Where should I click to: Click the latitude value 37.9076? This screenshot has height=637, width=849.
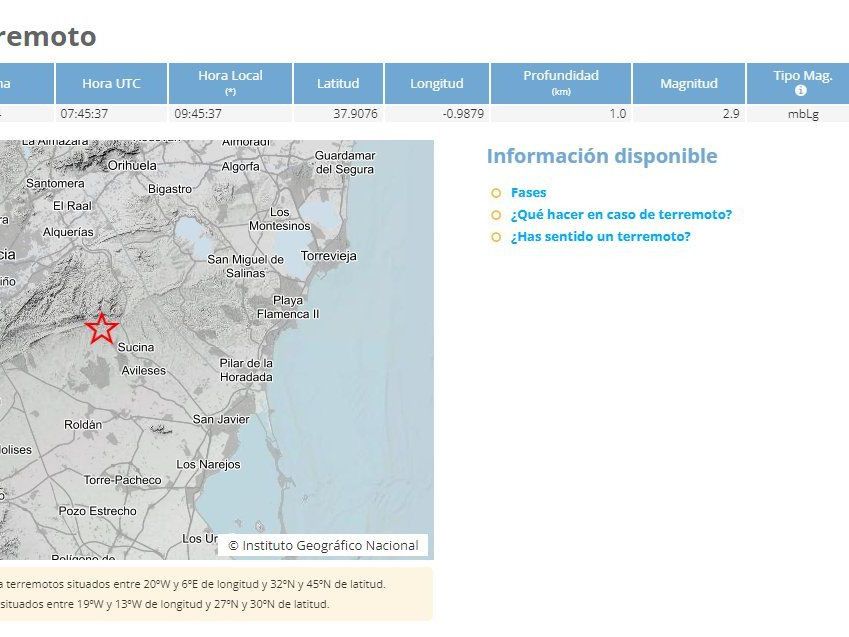(355, 114)
